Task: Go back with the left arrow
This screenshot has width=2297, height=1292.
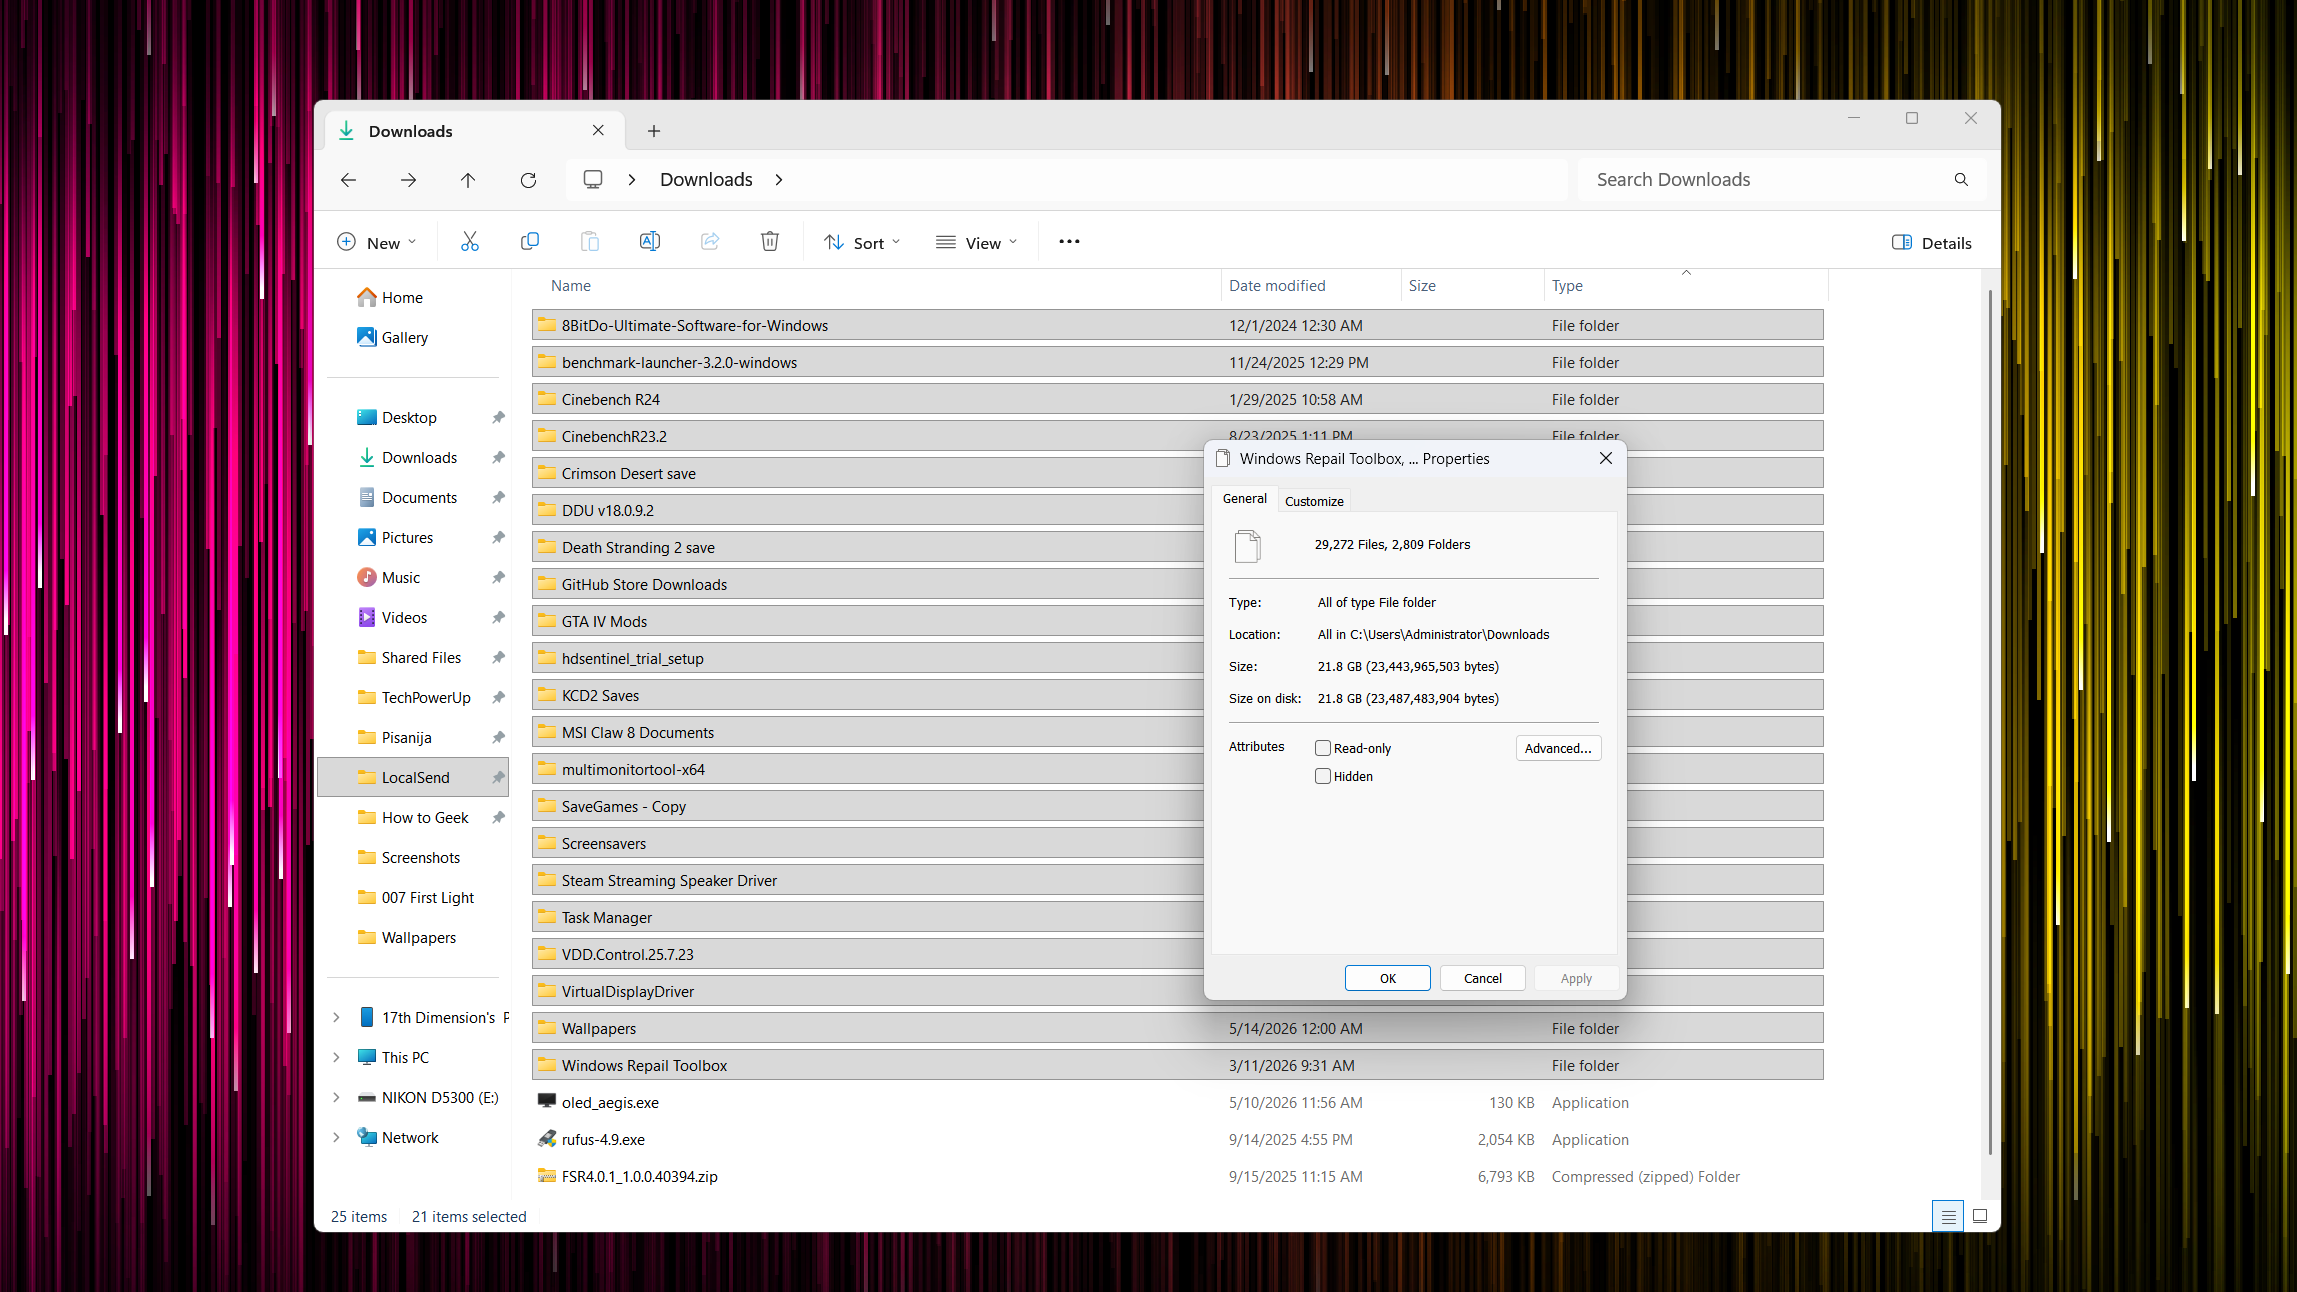Action: [x=349, y=180]
